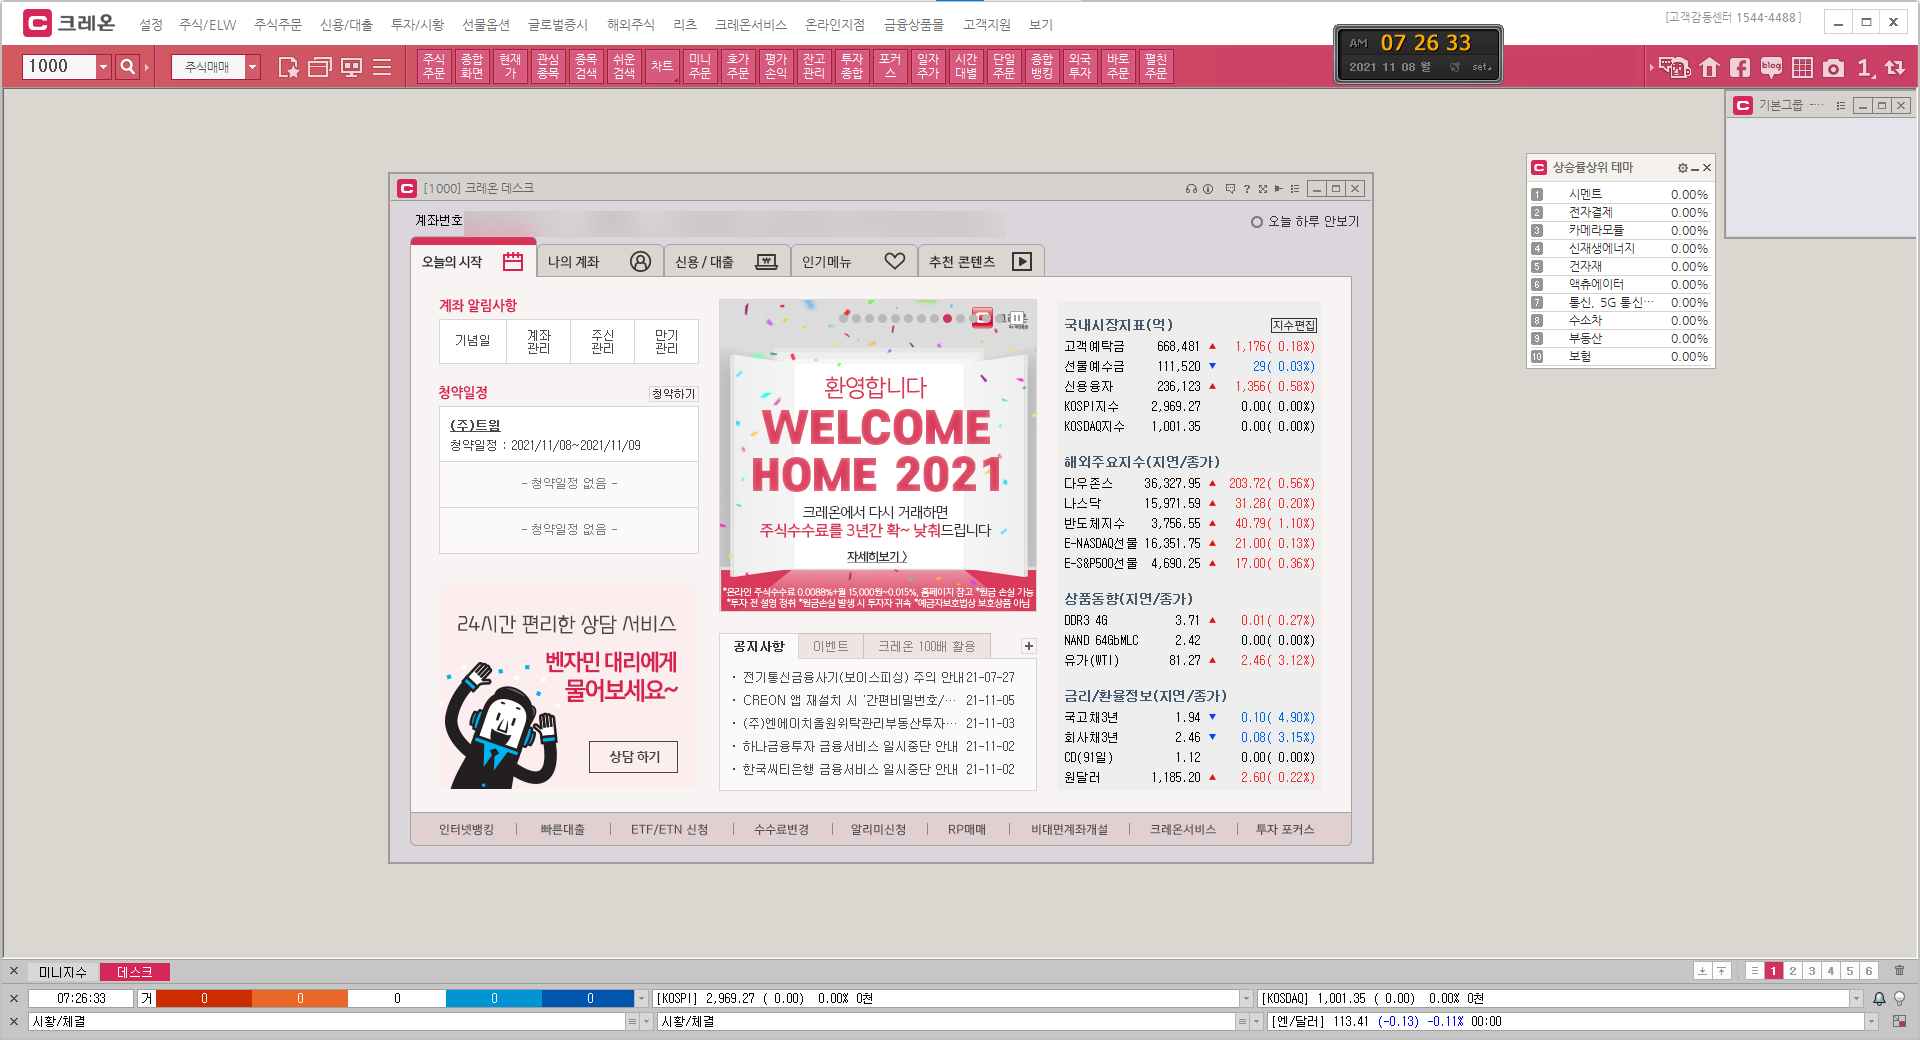Click the trash bin icon at bottom right
The image size is (1920, 1040).
(x=1899, y=970)
